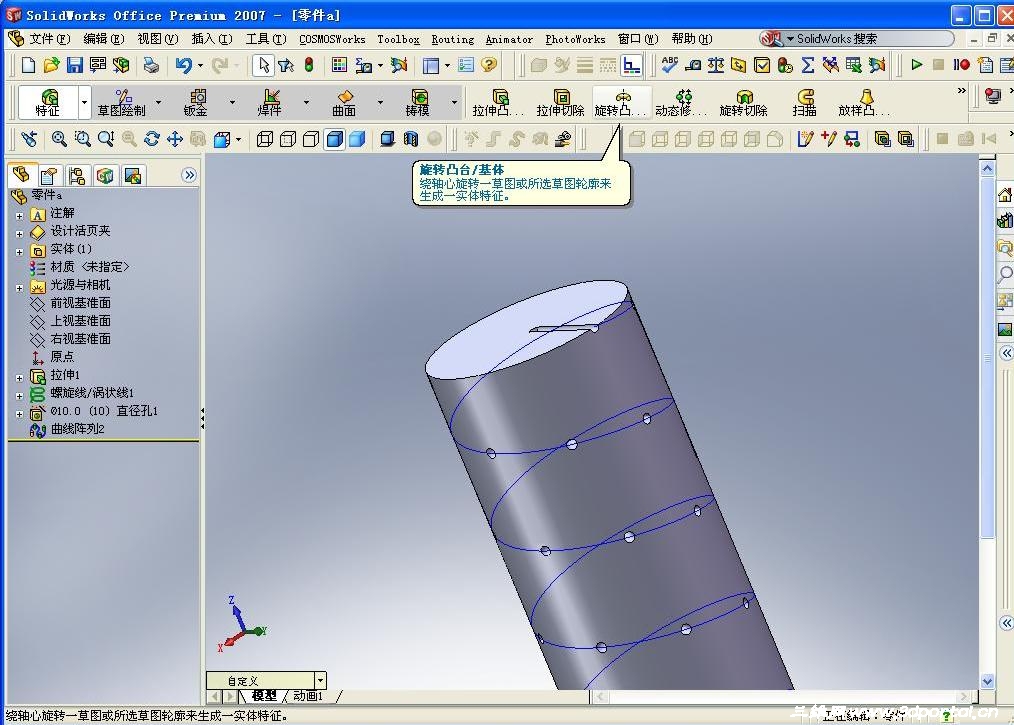Open the View Orientation dropdown arrow
Image resolution: width=1014 pixels, height=725 pixels.
click(239, 138)
